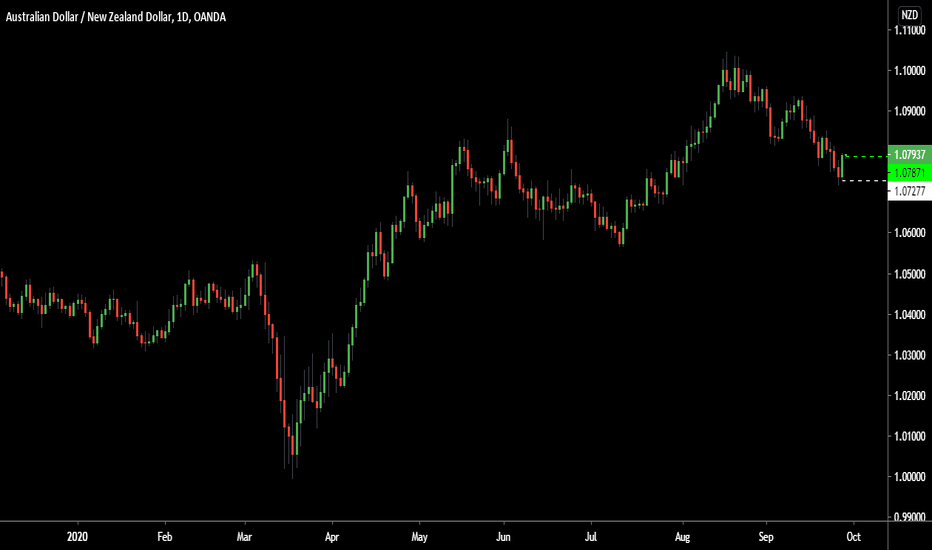
Task: Click the Feb label on time axis
Action: tap(165, 537)
